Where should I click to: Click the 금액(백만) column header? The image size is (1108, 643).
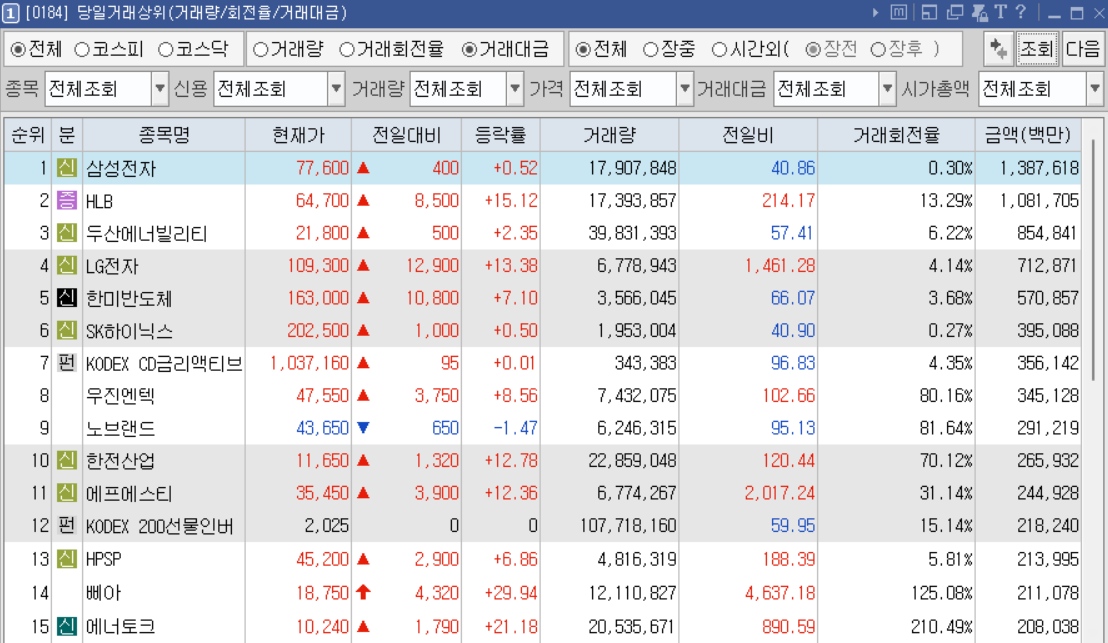1027,135
